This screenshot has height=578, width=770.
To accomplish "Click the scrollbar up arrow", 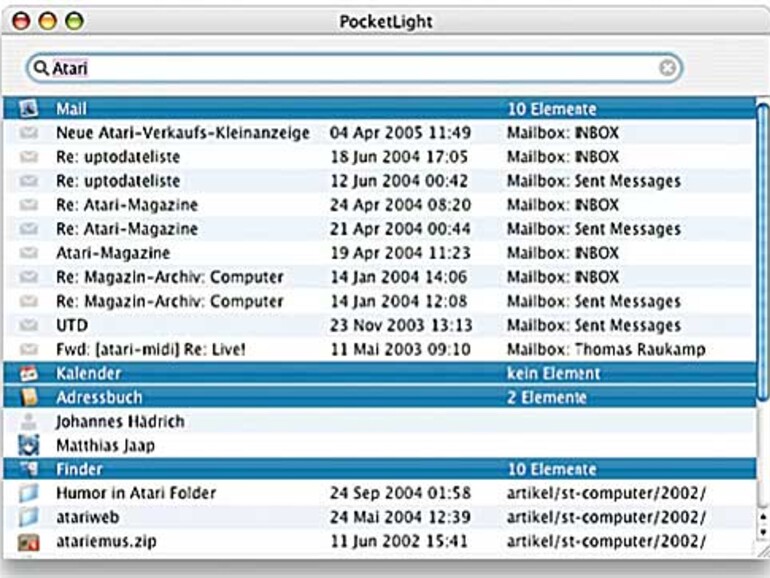I will point(763,517).
